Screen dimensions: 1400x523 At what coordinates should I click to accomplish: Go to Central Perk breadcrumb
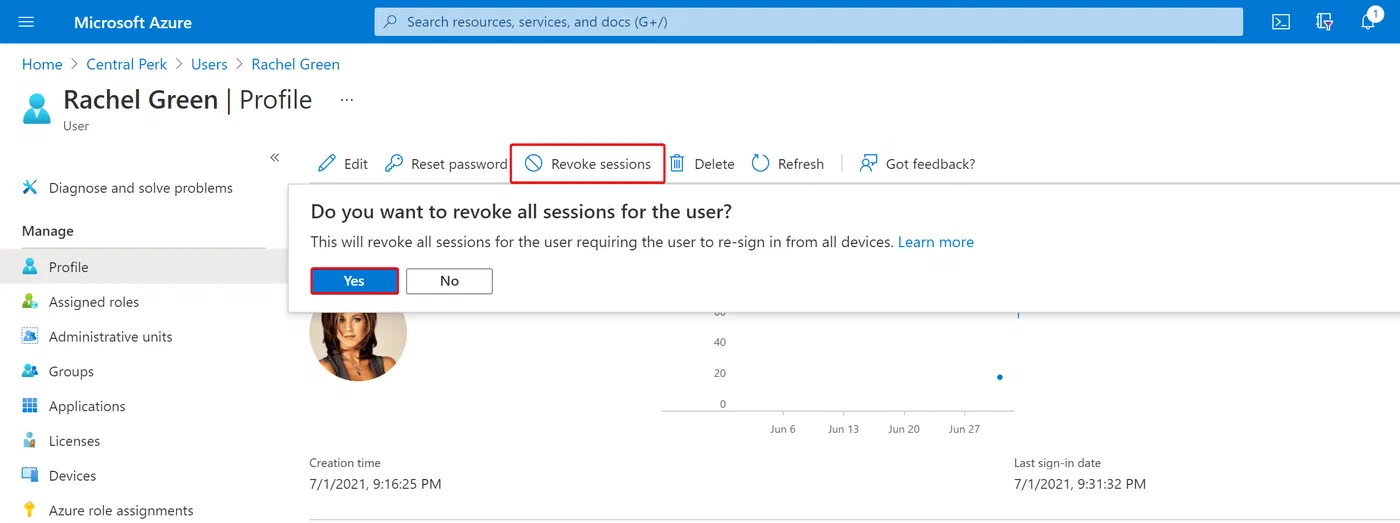[126, 64]
